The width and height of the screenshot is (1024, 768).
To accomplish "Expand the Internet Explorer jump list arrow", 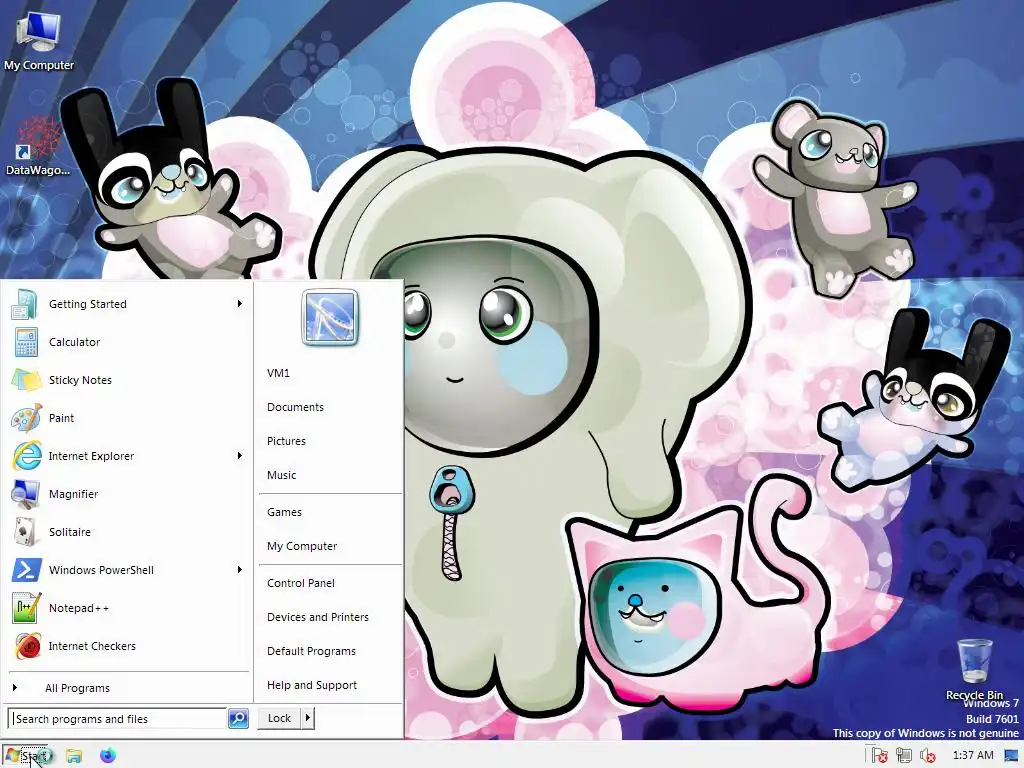I will 240,456.
